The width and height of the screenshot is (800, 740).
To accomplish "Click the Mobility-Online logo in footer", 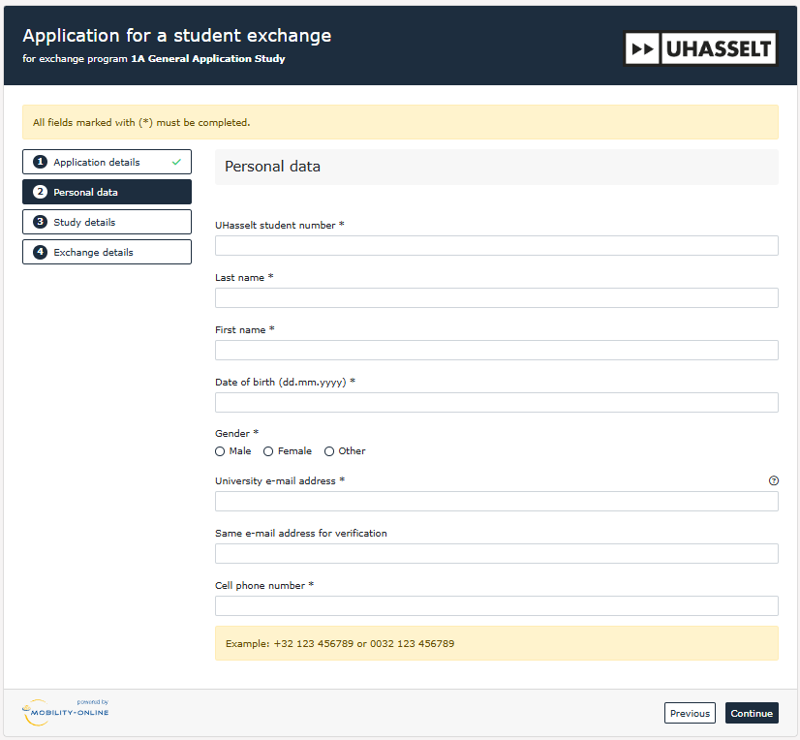I will click(66, 709).
